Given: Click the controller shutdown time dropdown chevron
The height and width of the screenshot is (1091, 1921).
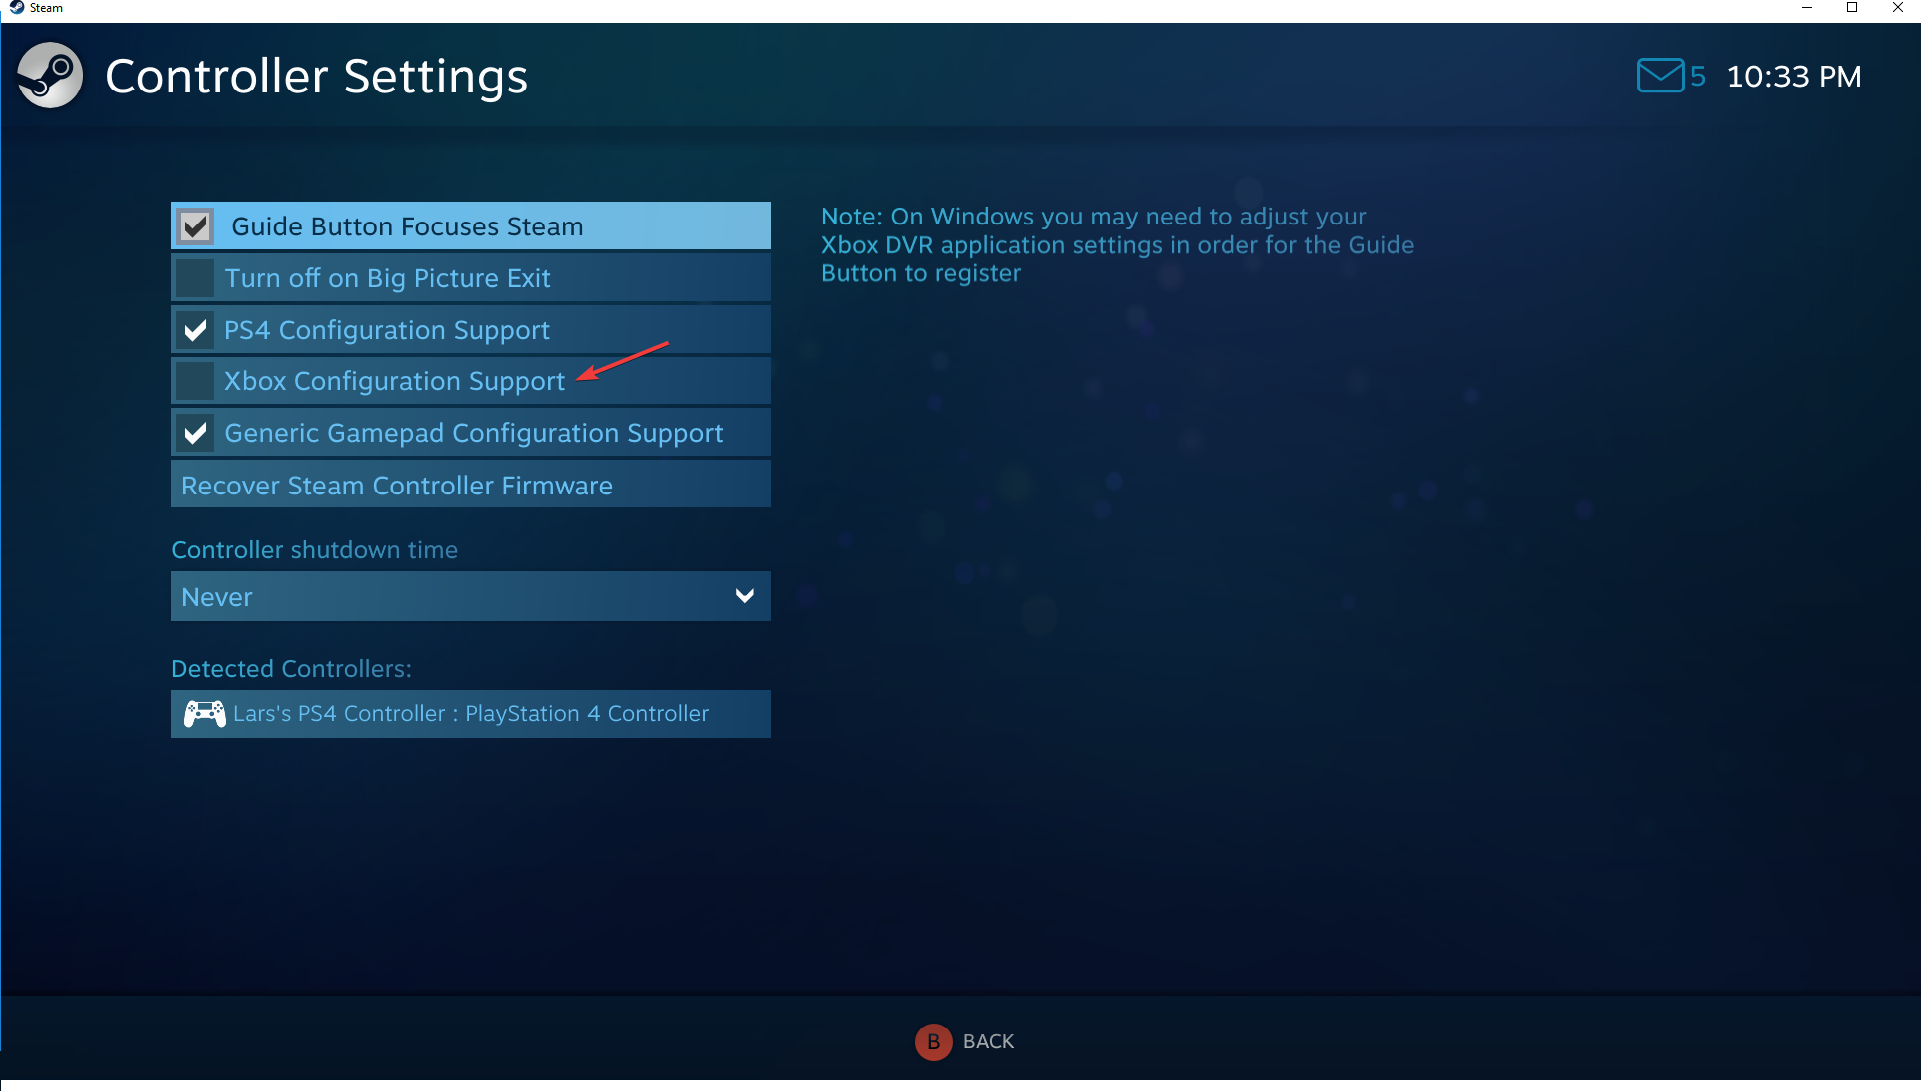Looking at the screenshot, I should pyautogui.click(x=744, y=596).
